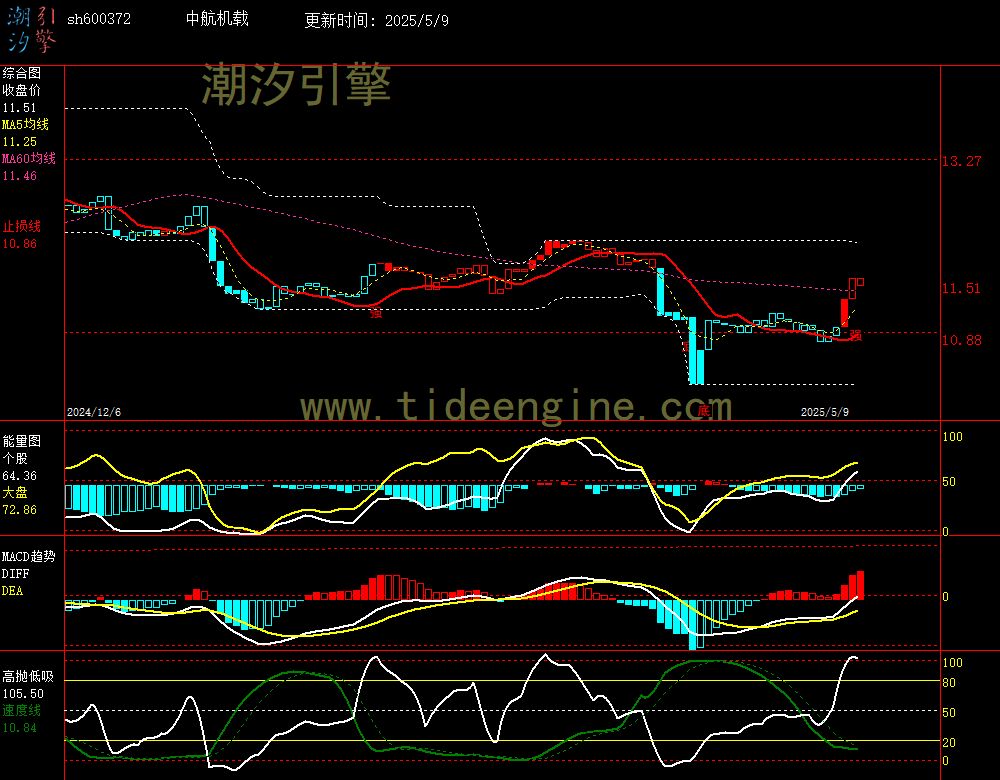Click the 综合图 panel label
Screen dimensions: 1000x780
tap(22, 73)
